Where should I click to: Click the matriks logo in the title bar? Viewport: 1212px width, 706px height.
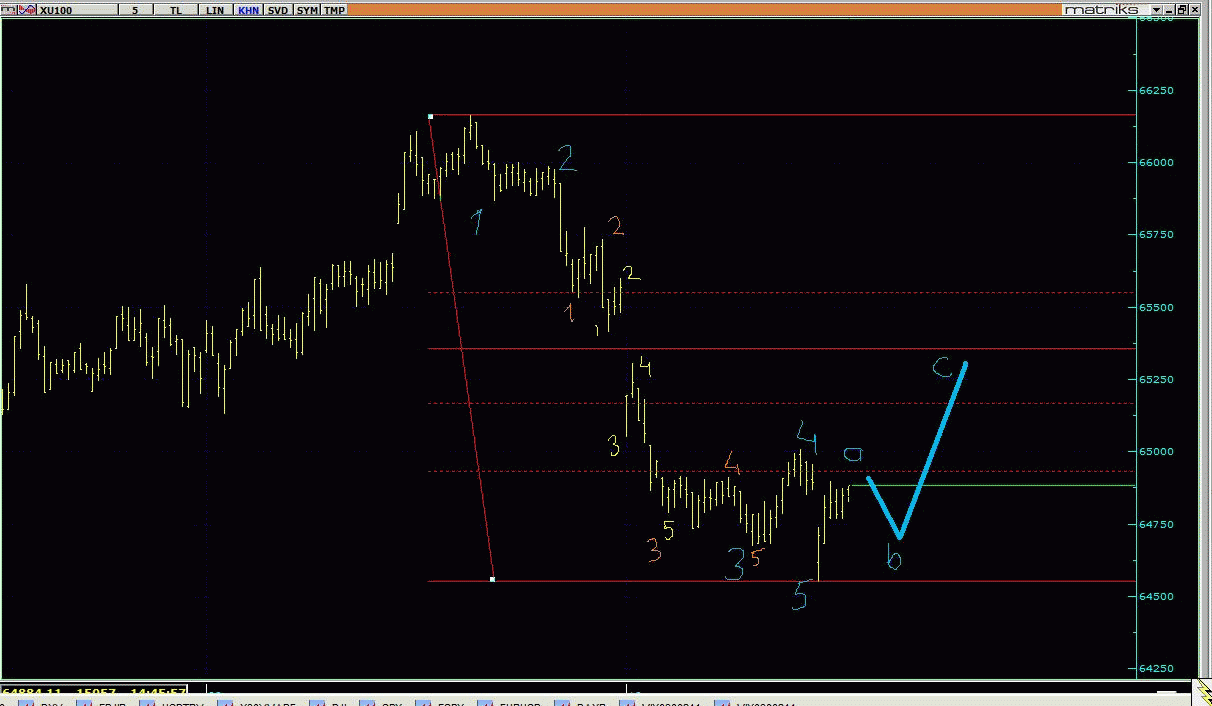point(1101,9)
